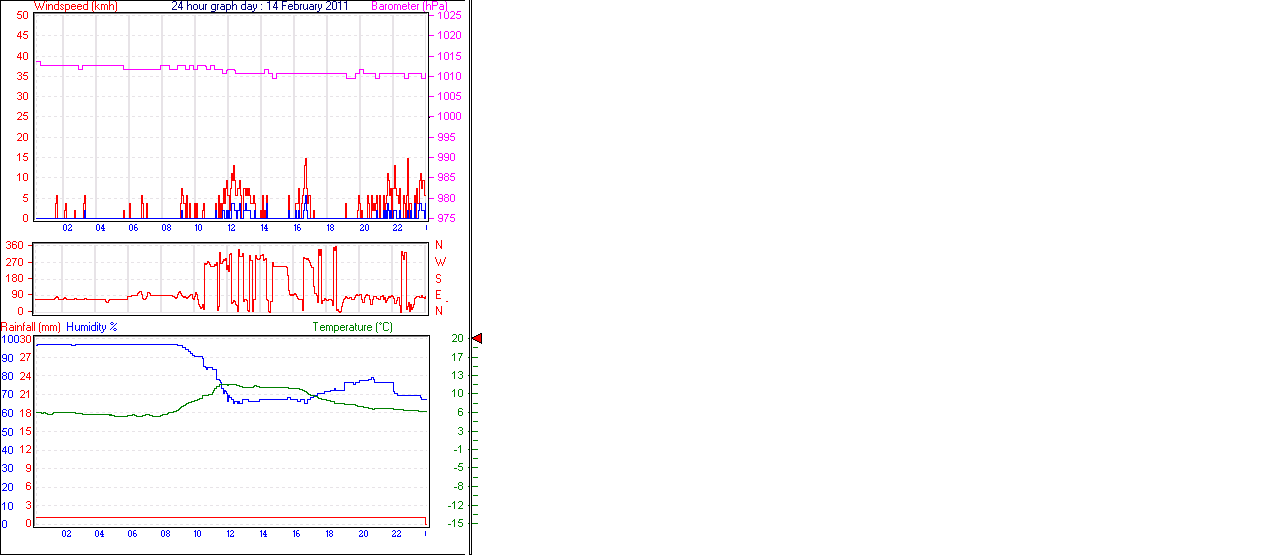The width and height of the screenshot is (1272, 555).
Task: Click the Windspeed (kmh) axis label
Action: pyautogui.click(x=75, y=6)
